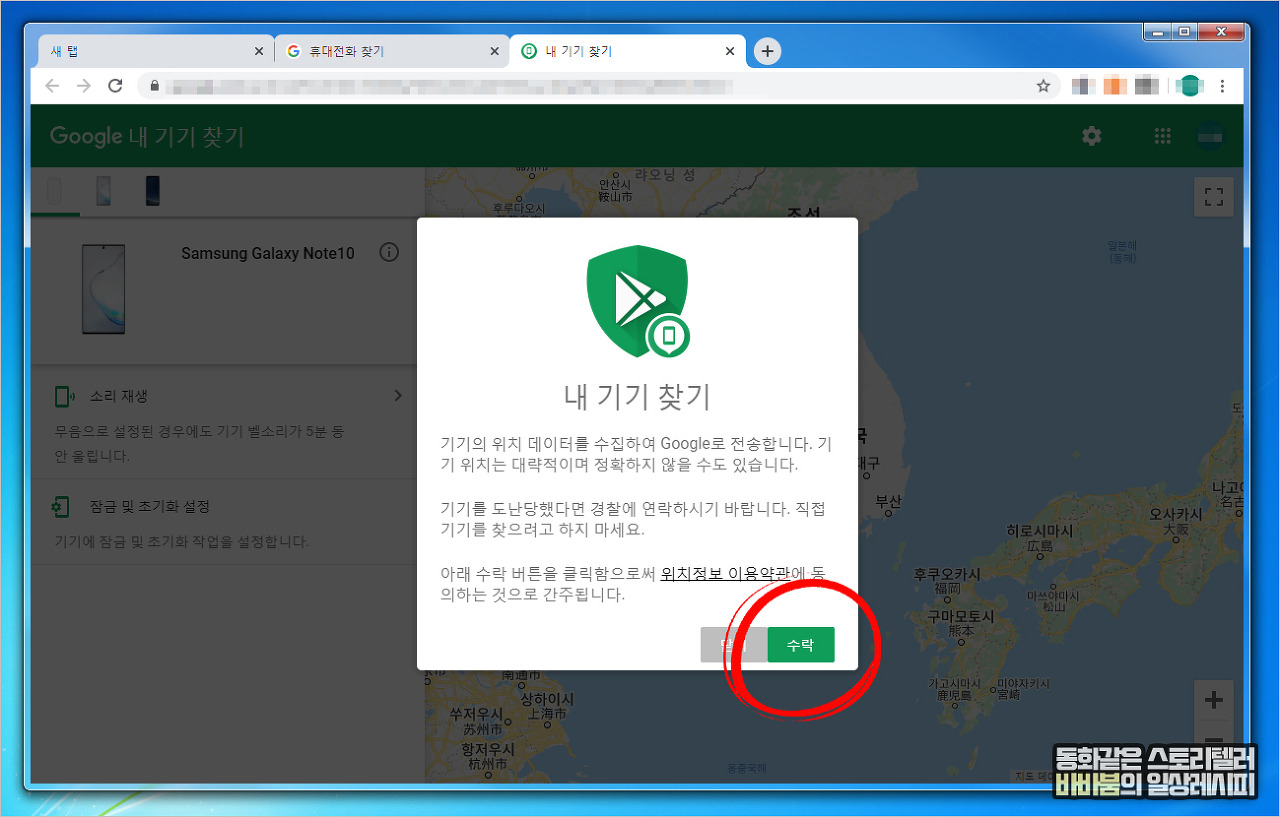Minimize the Chrome window
The height and width of the screenshot is (817, 1280).
coord(1157,32)
